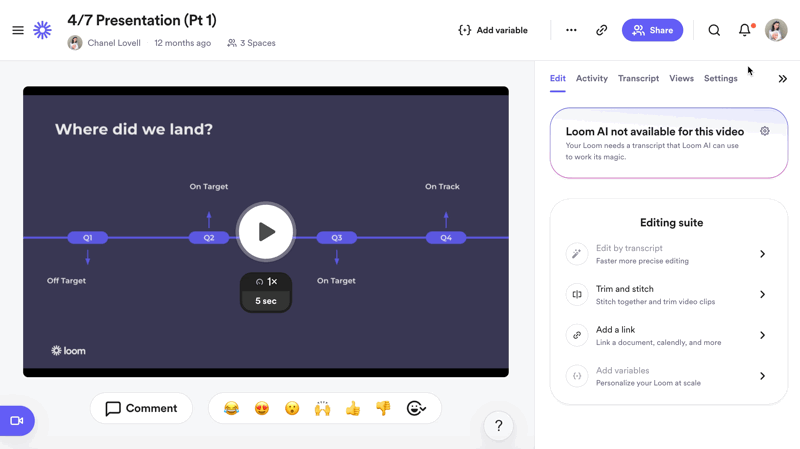Click the Loom logo icon
This screenshot has width=800, height=449.
[43, 31]
